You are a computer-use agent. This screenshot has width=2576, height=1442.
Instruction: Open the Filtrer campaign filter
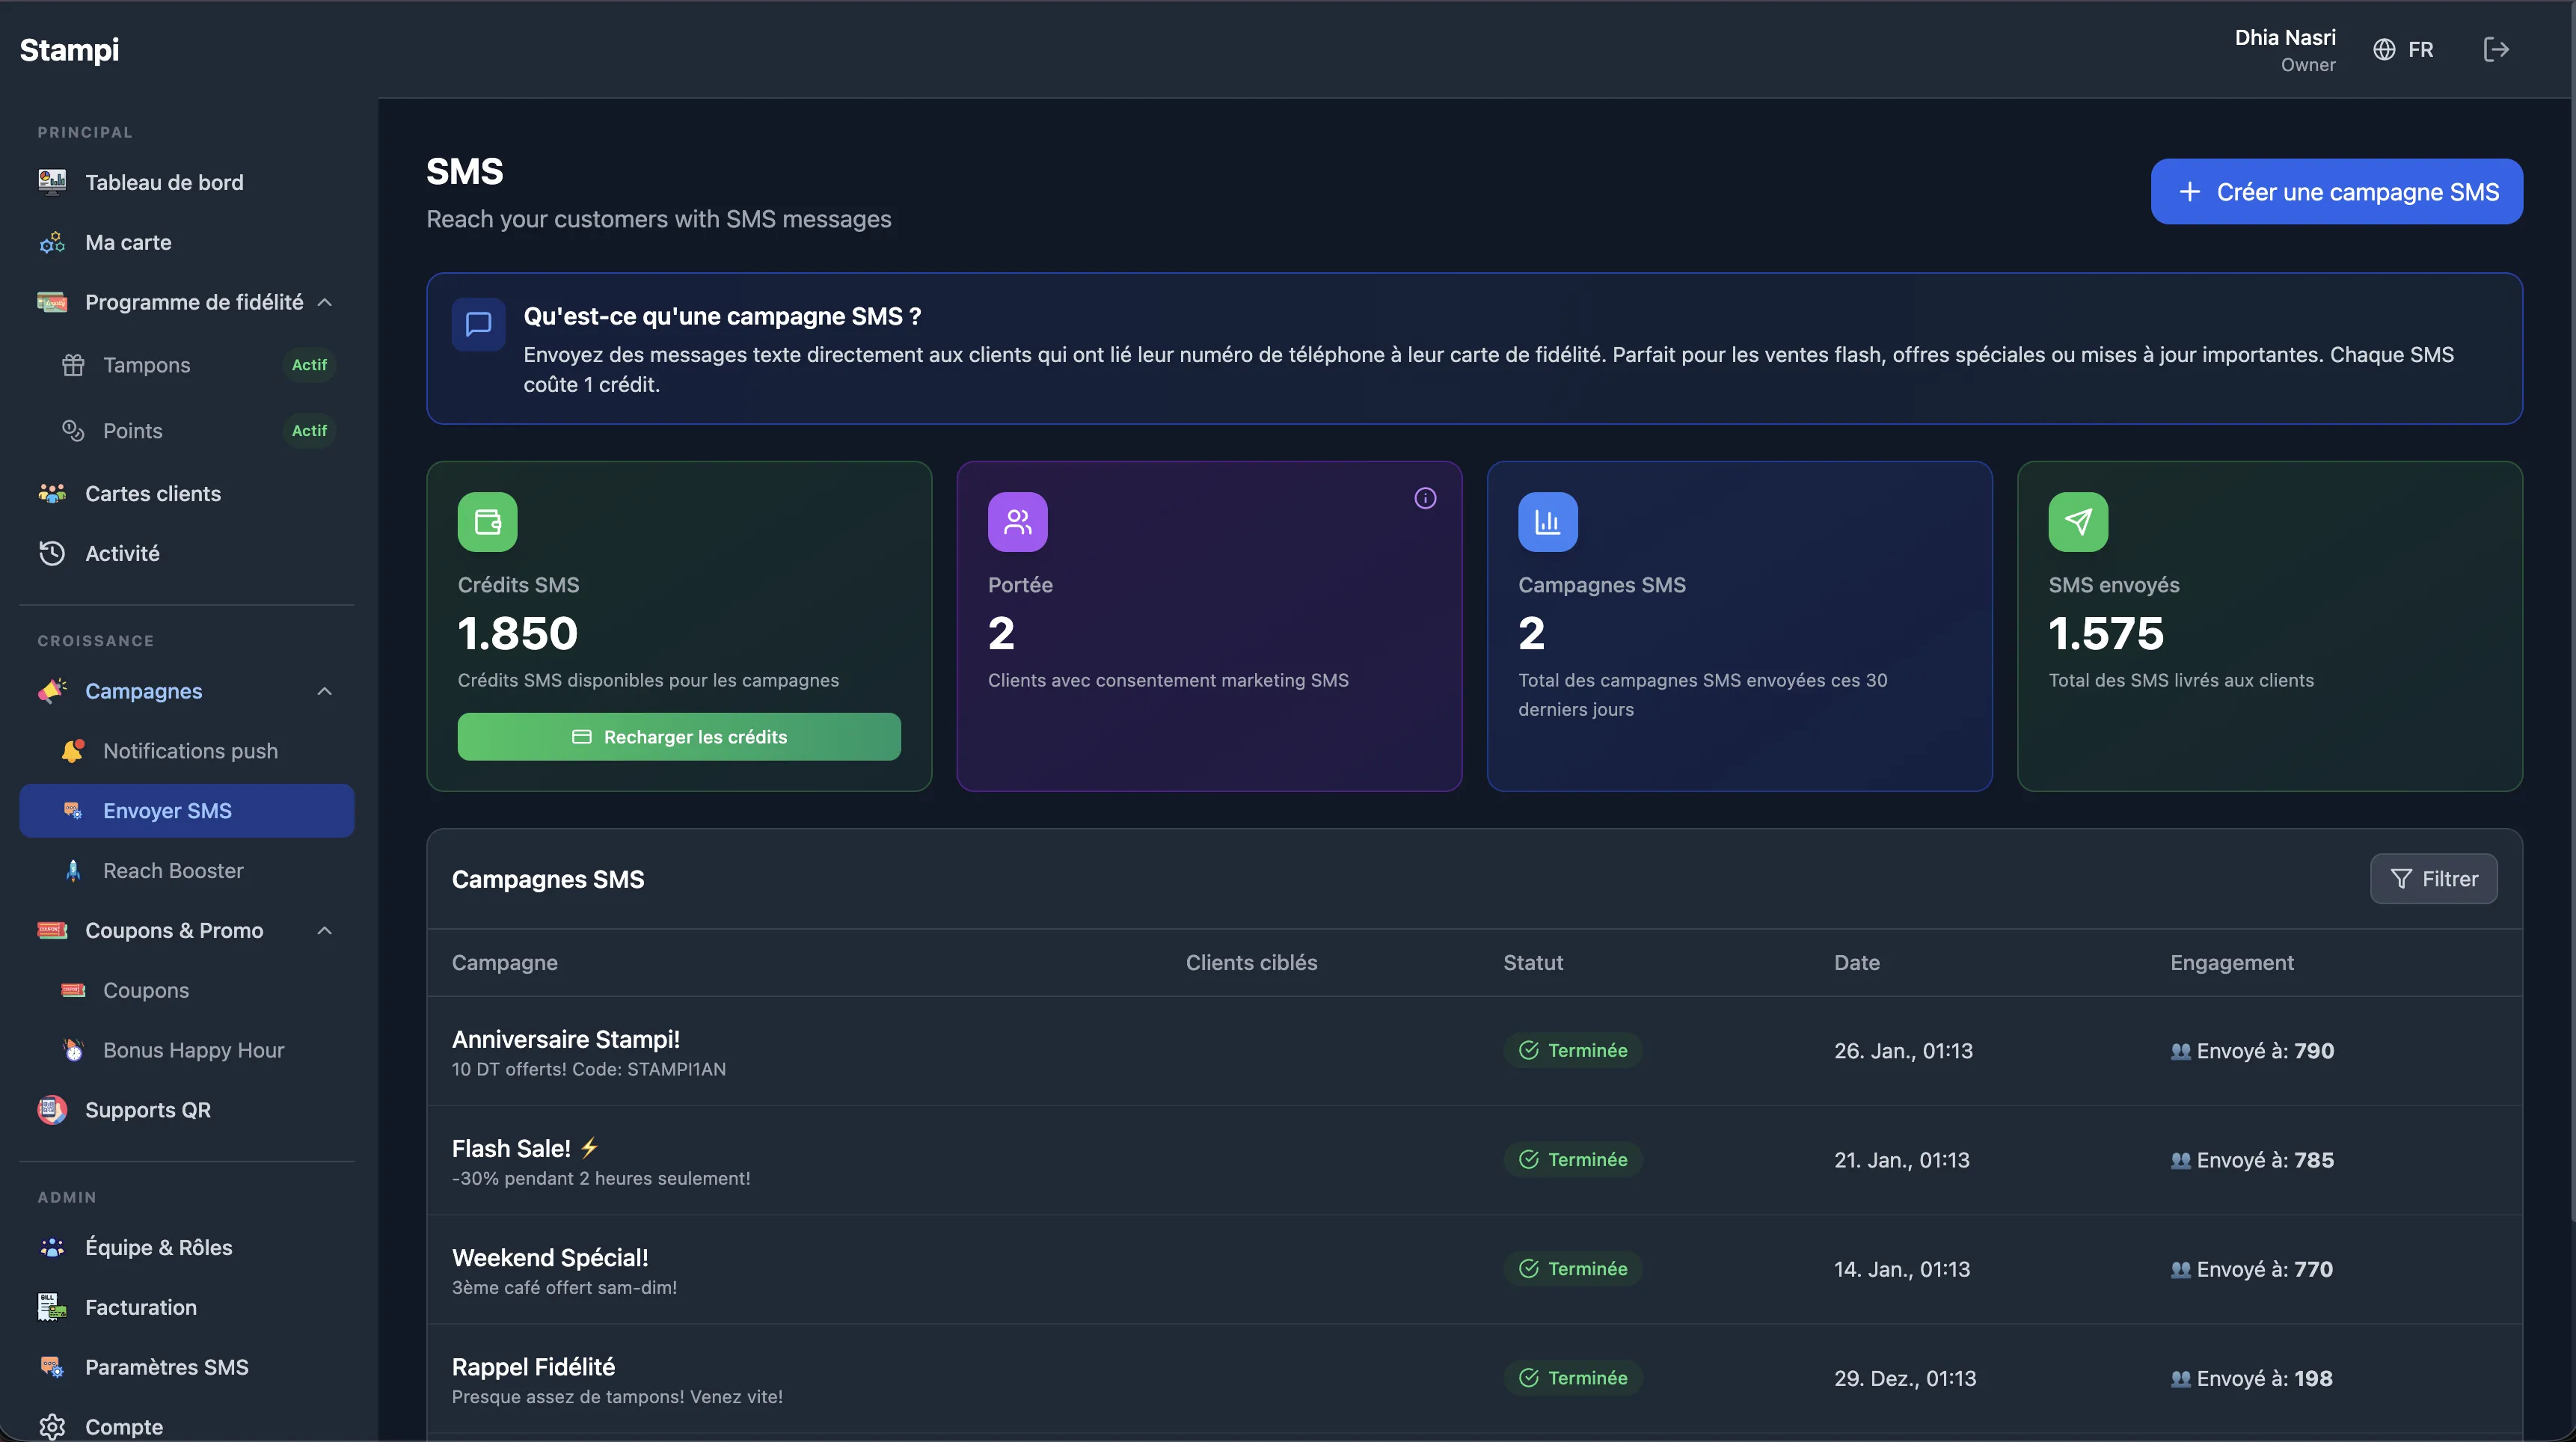click(x=2433, y=879)
